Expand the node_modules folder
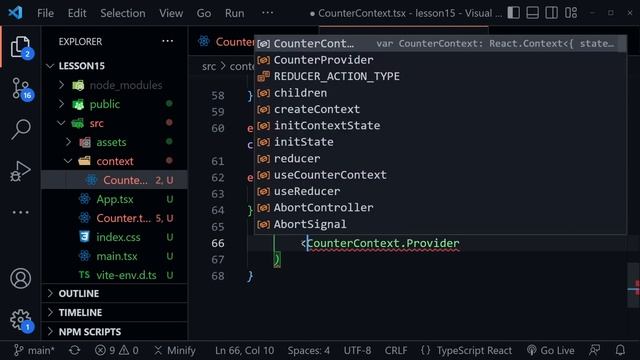This screenshot has width=640, height=360. point(114,85)
